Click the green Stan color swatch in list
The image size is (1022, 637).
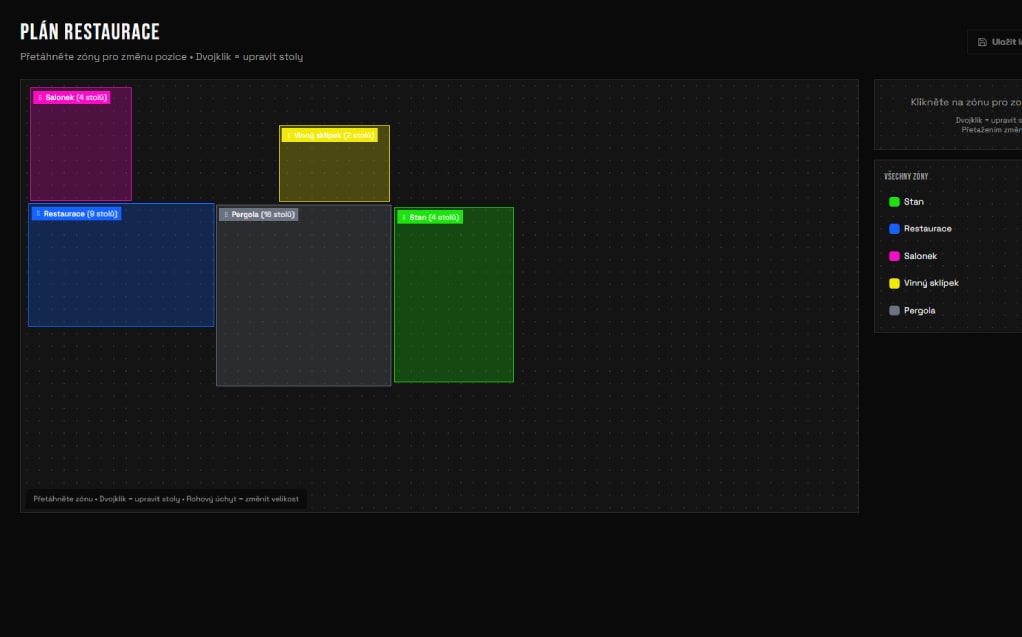[x=894, y=202]
